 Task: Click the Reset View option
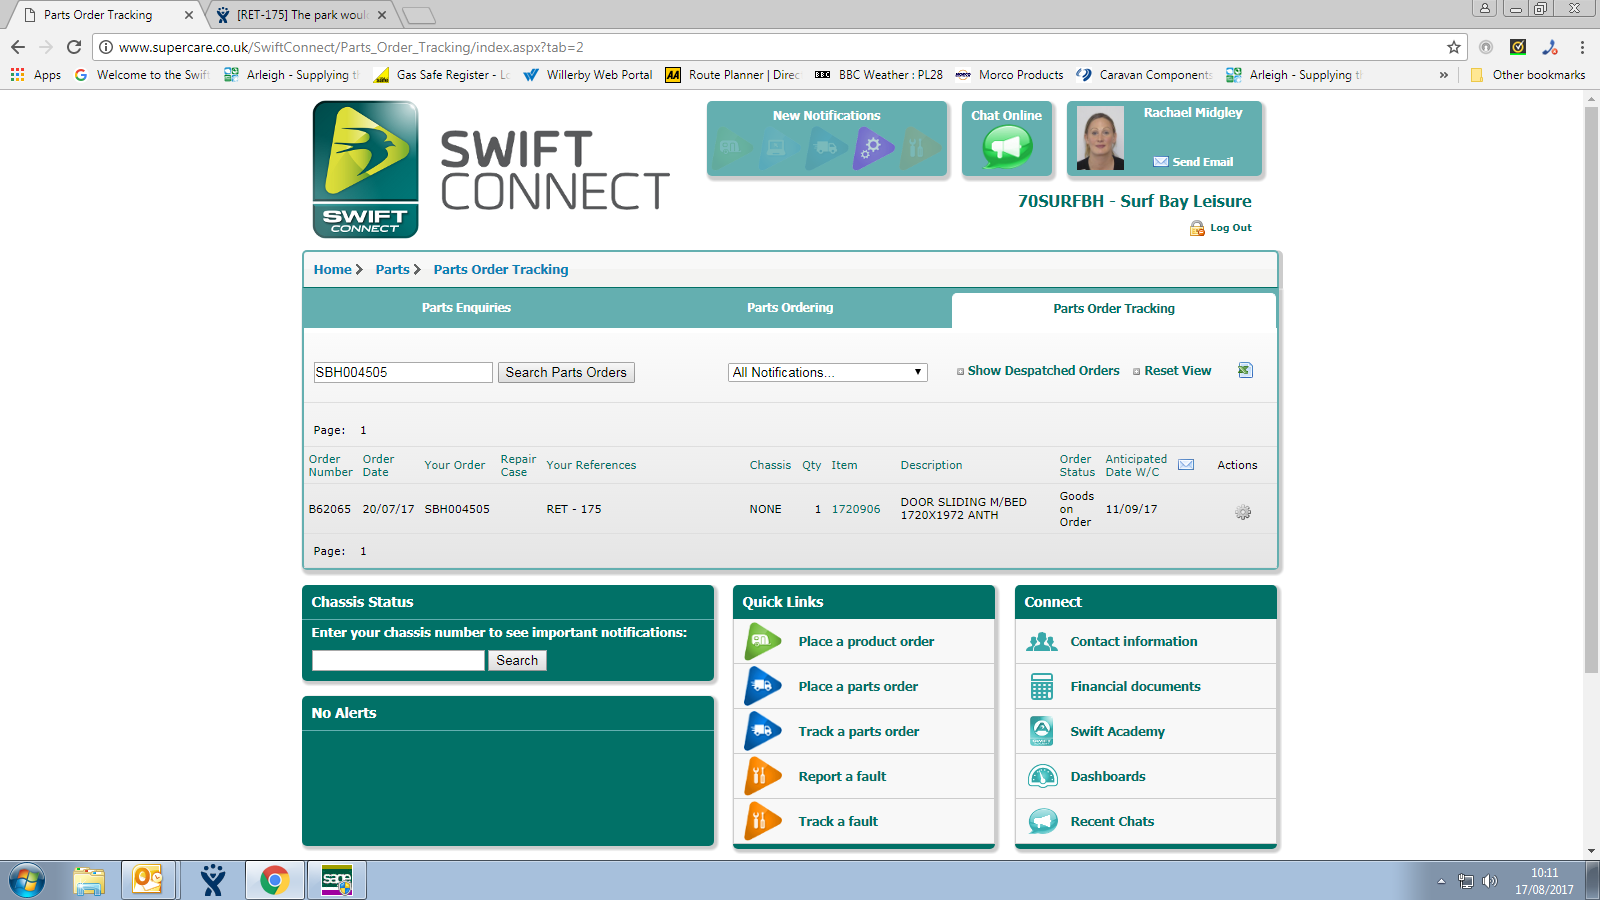(x=1177, y=371)
